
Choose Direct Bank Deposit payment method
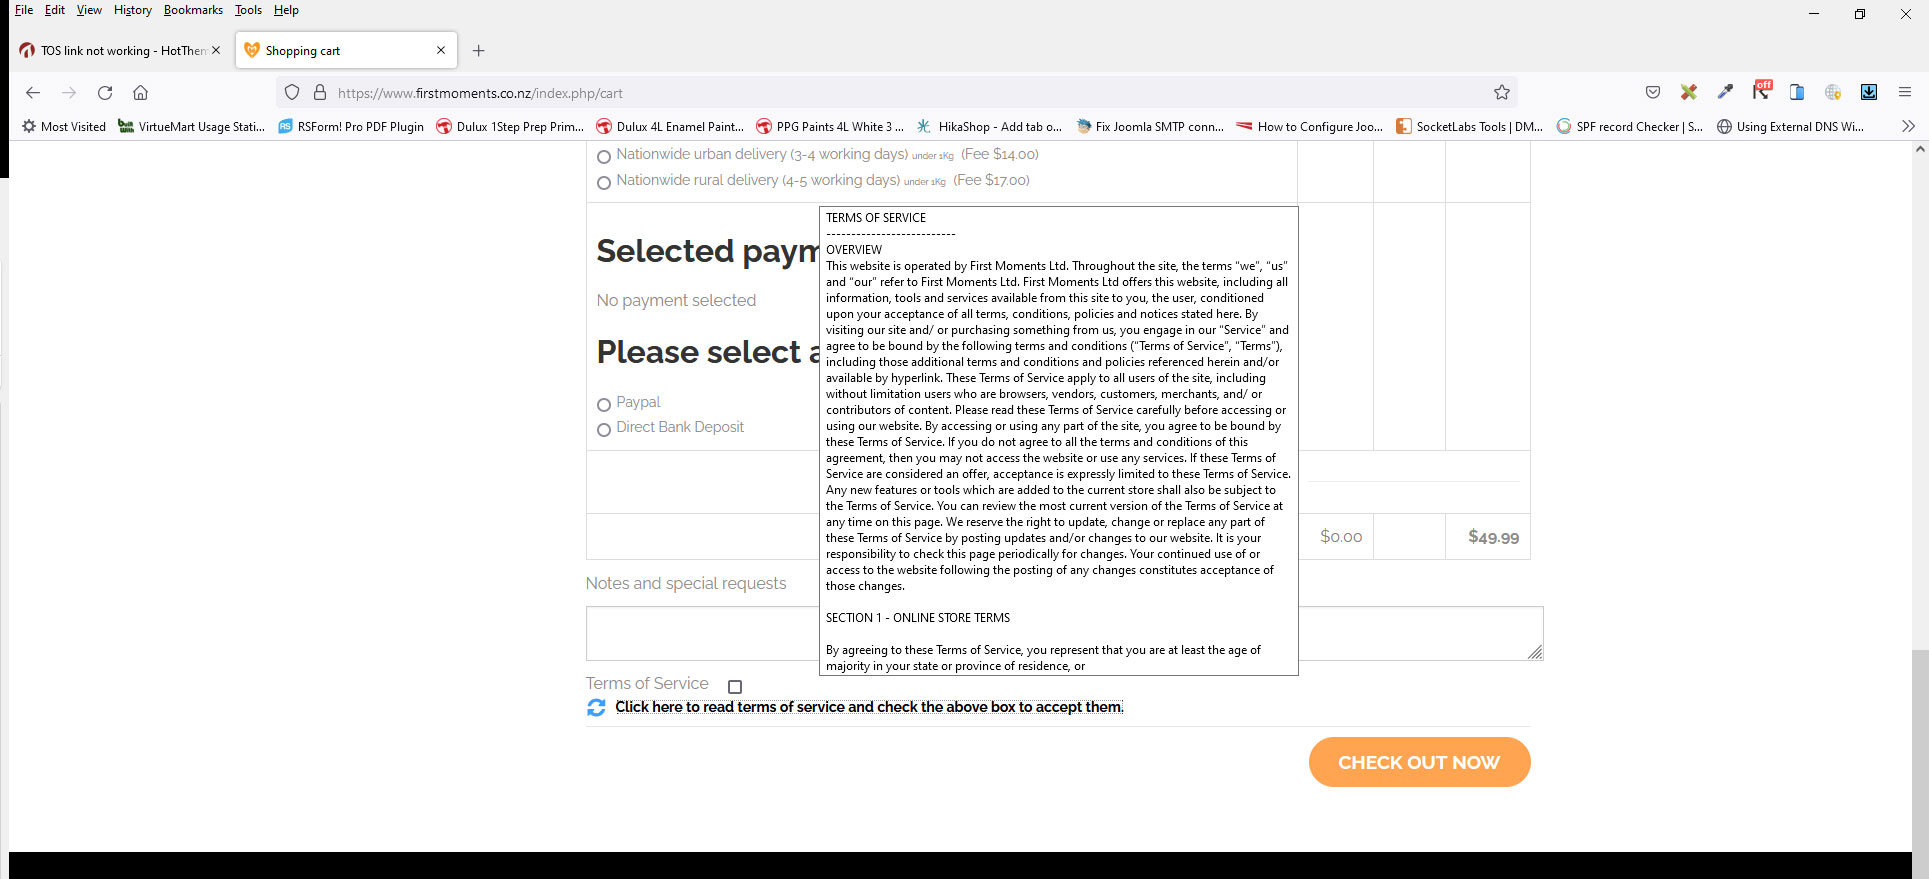(x=604, y=430)
